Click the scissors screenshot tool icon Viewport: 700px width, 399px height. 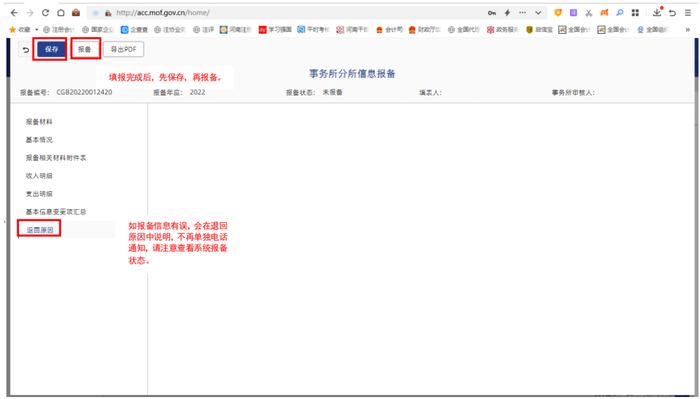pyautogui.click(x=589, y=12)
